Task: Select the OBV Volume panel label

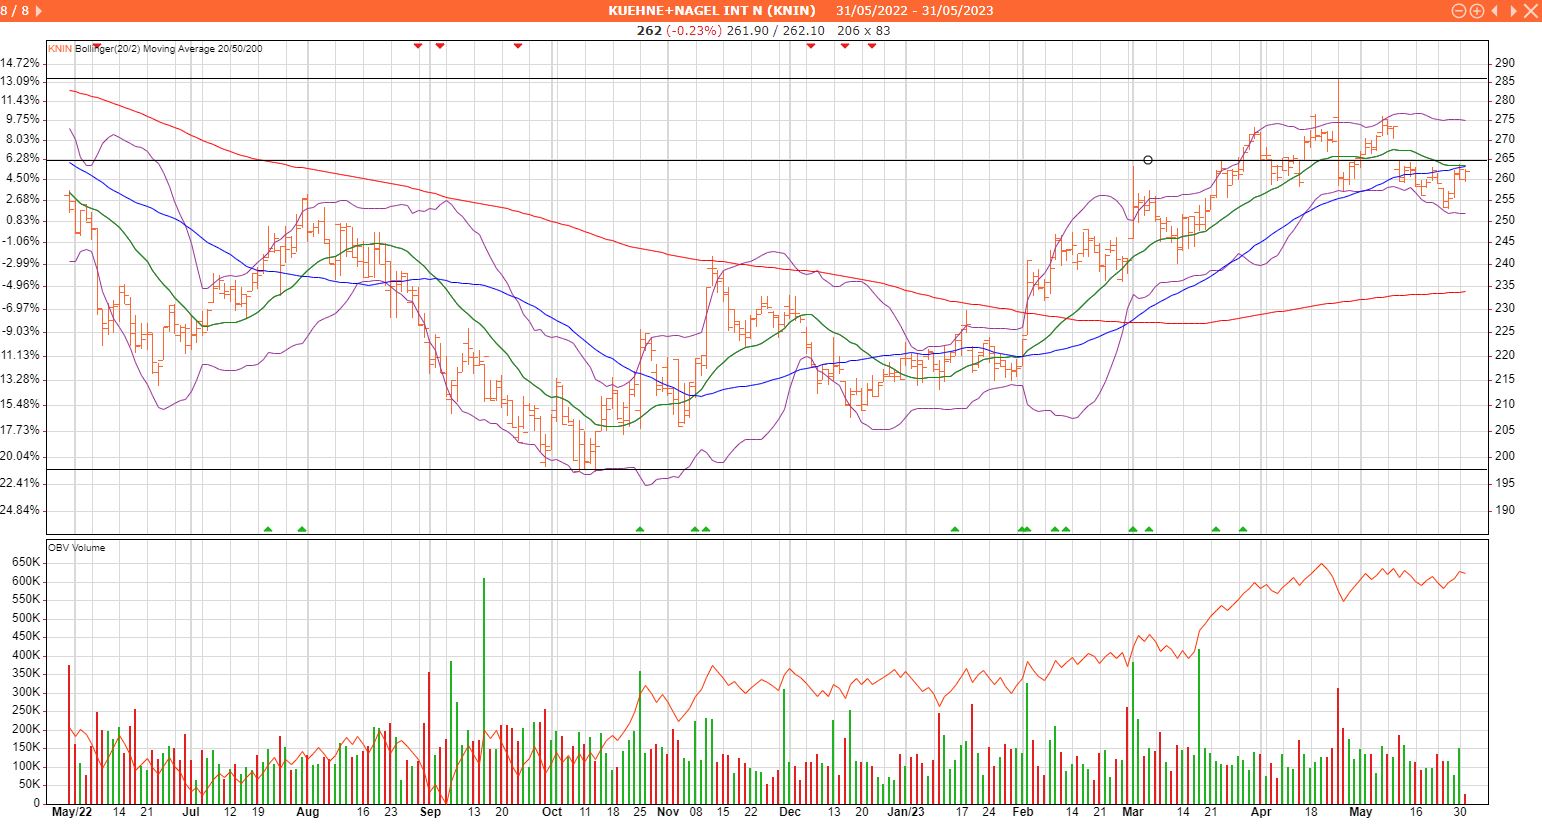Action: (x=76, y=548)
